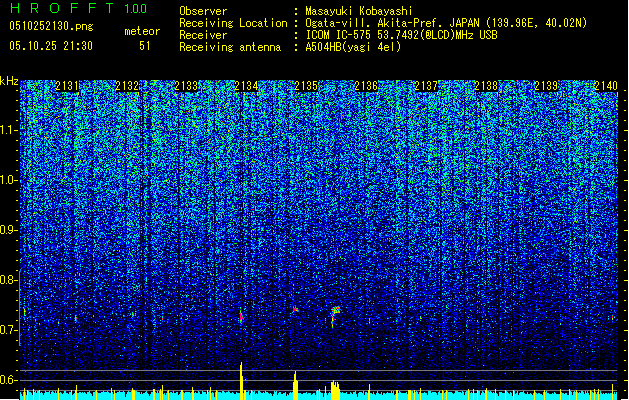Click the meteor count value 51
This screenshot has height=400, width=629.
145,46
